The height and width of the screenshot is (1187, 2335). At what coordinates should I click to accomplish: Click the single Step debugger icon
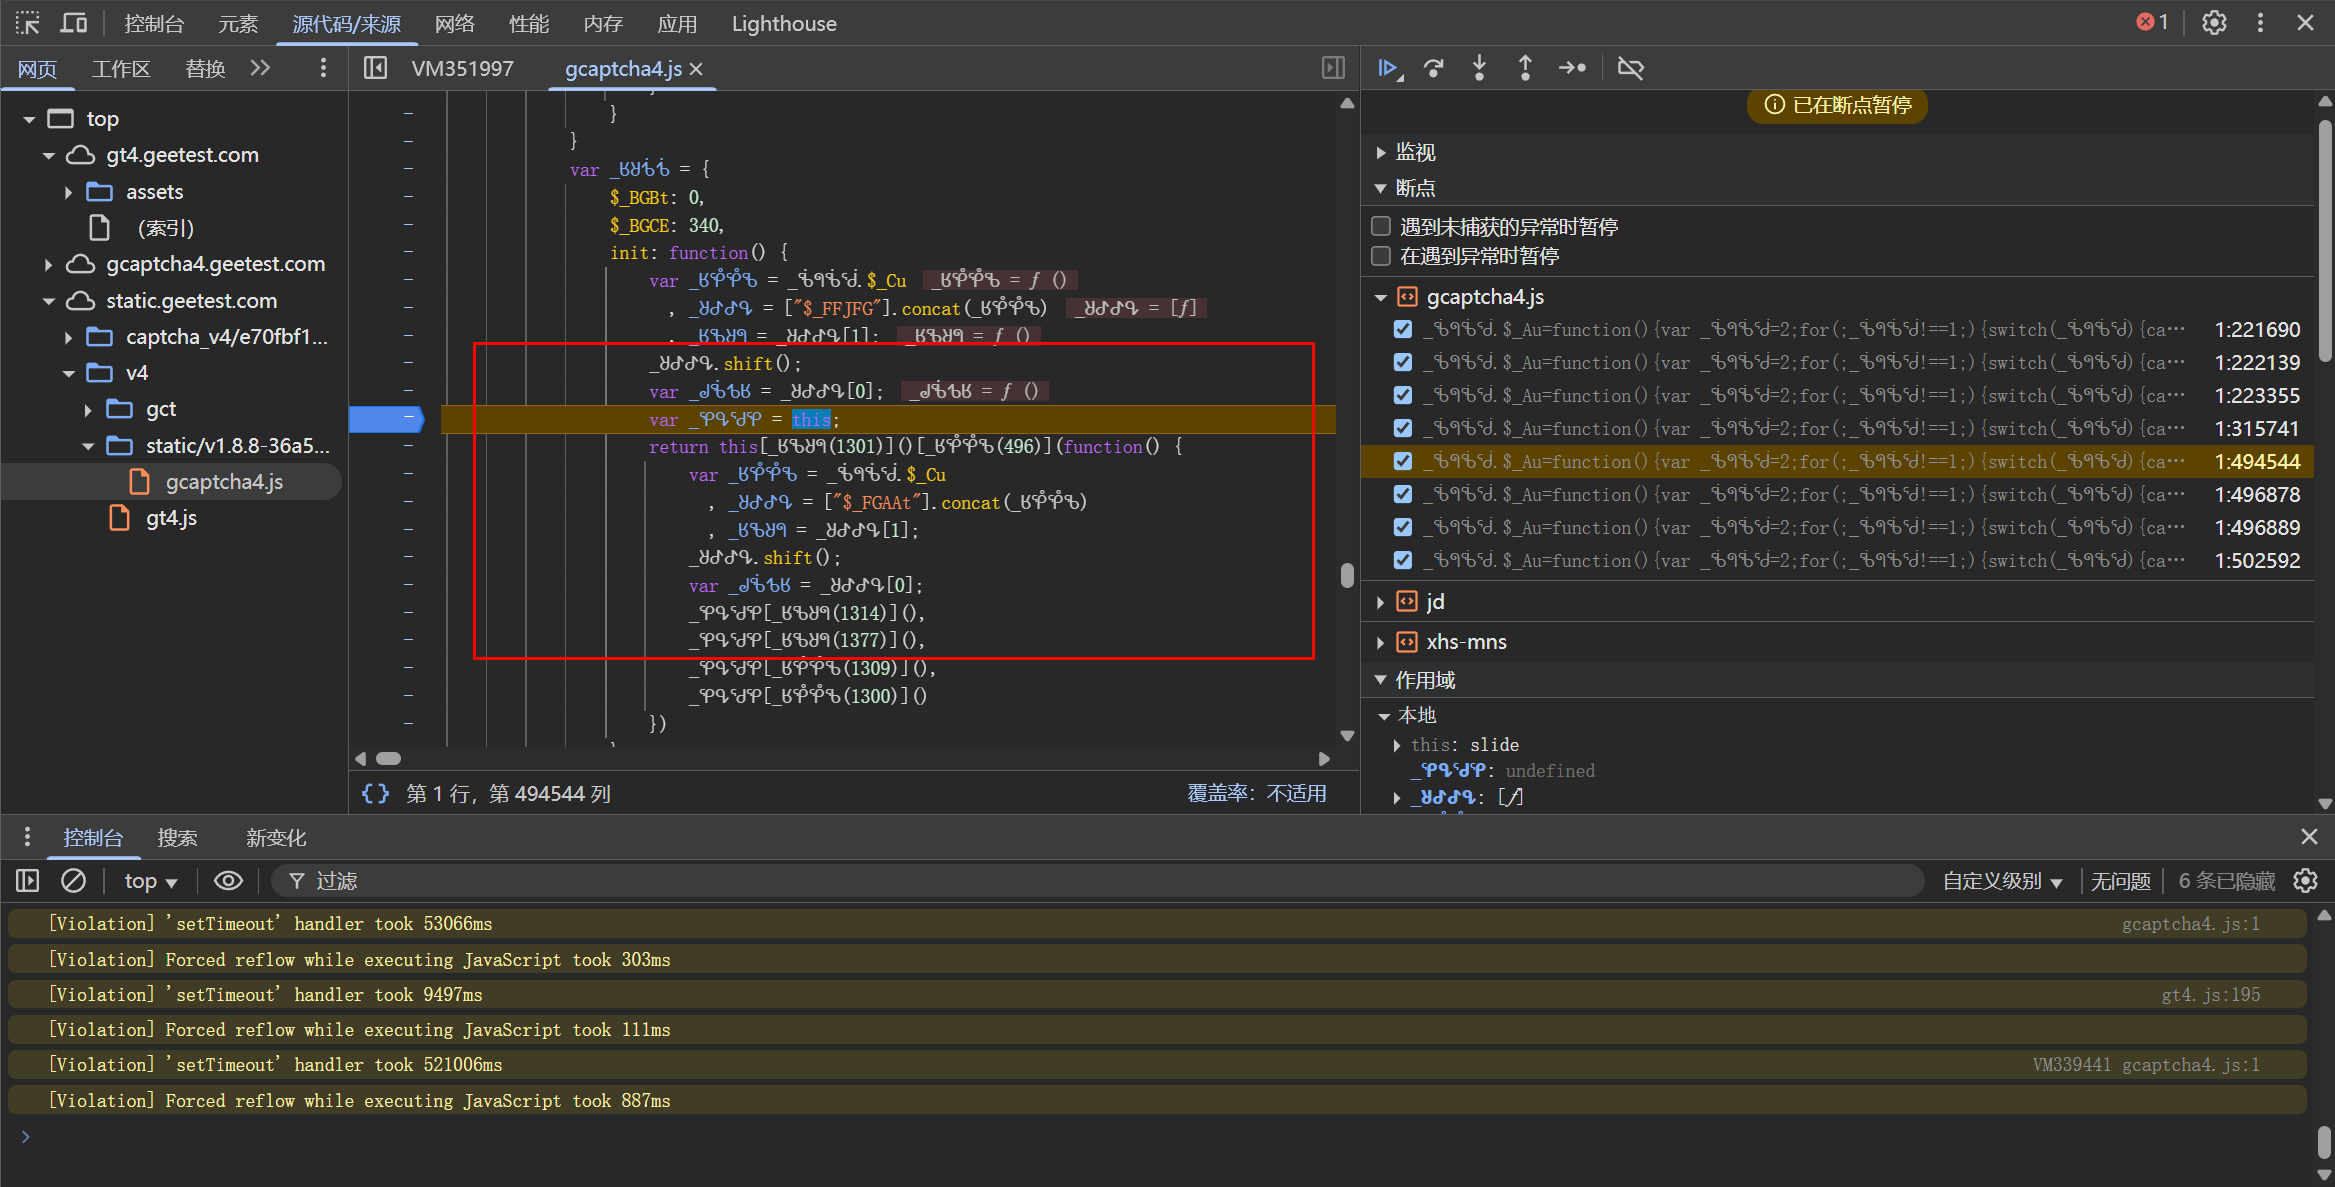(x=1572, y=68)
